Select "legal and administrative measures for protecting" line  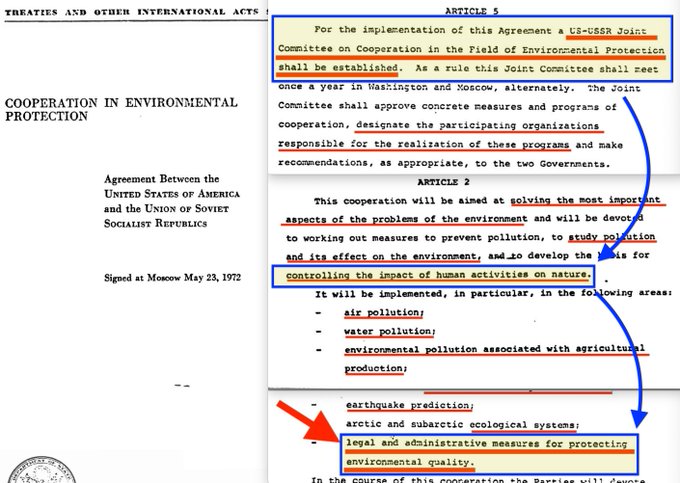click(487, 443)
